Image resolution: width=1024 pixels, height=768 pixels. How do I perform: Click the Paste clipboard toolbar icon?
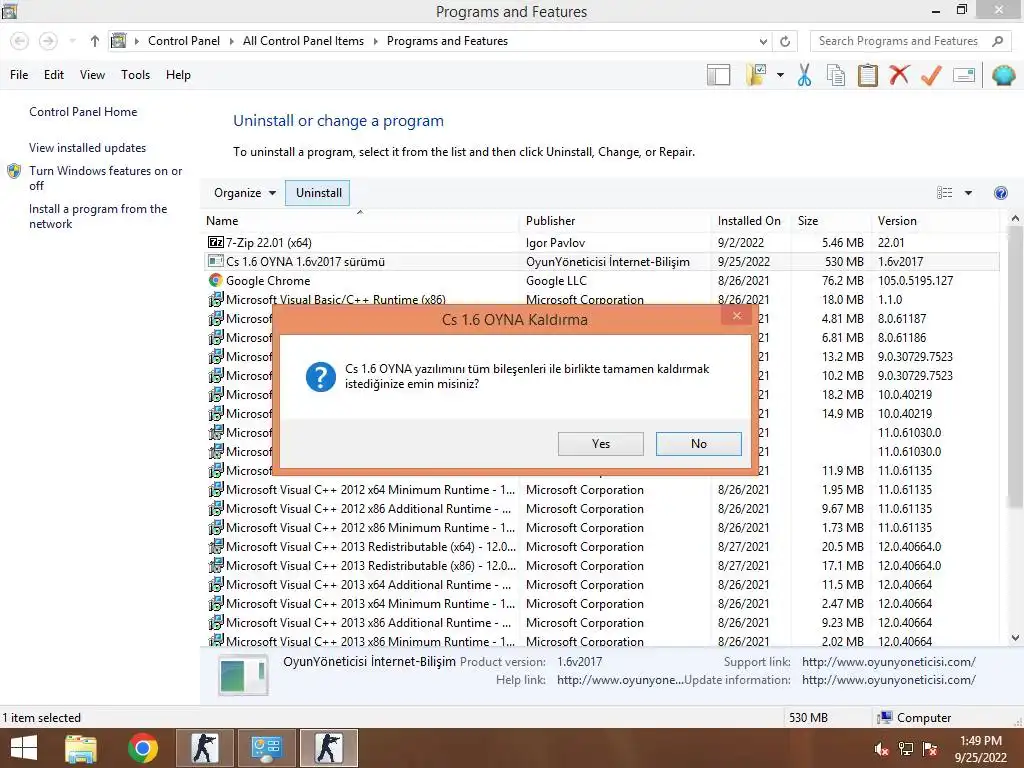(x=867, y=75)
